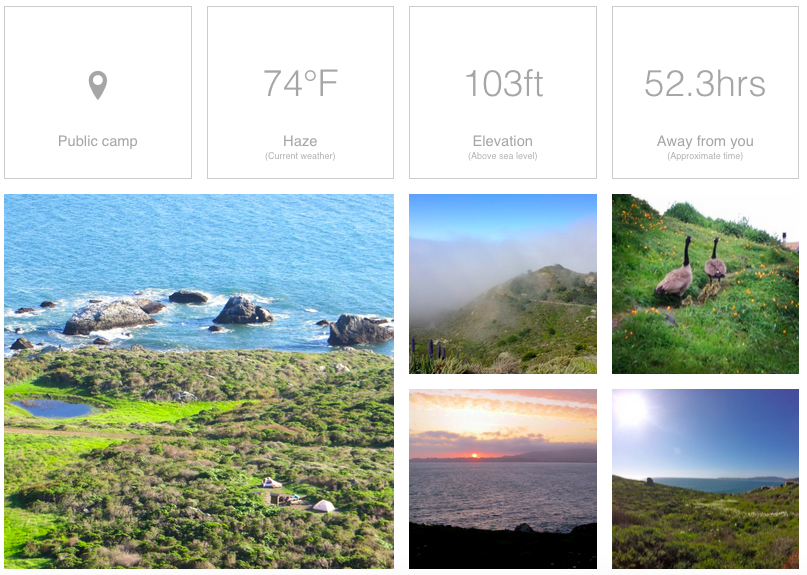
Task: Open the Public camp info card
Action: coord(98,93)
